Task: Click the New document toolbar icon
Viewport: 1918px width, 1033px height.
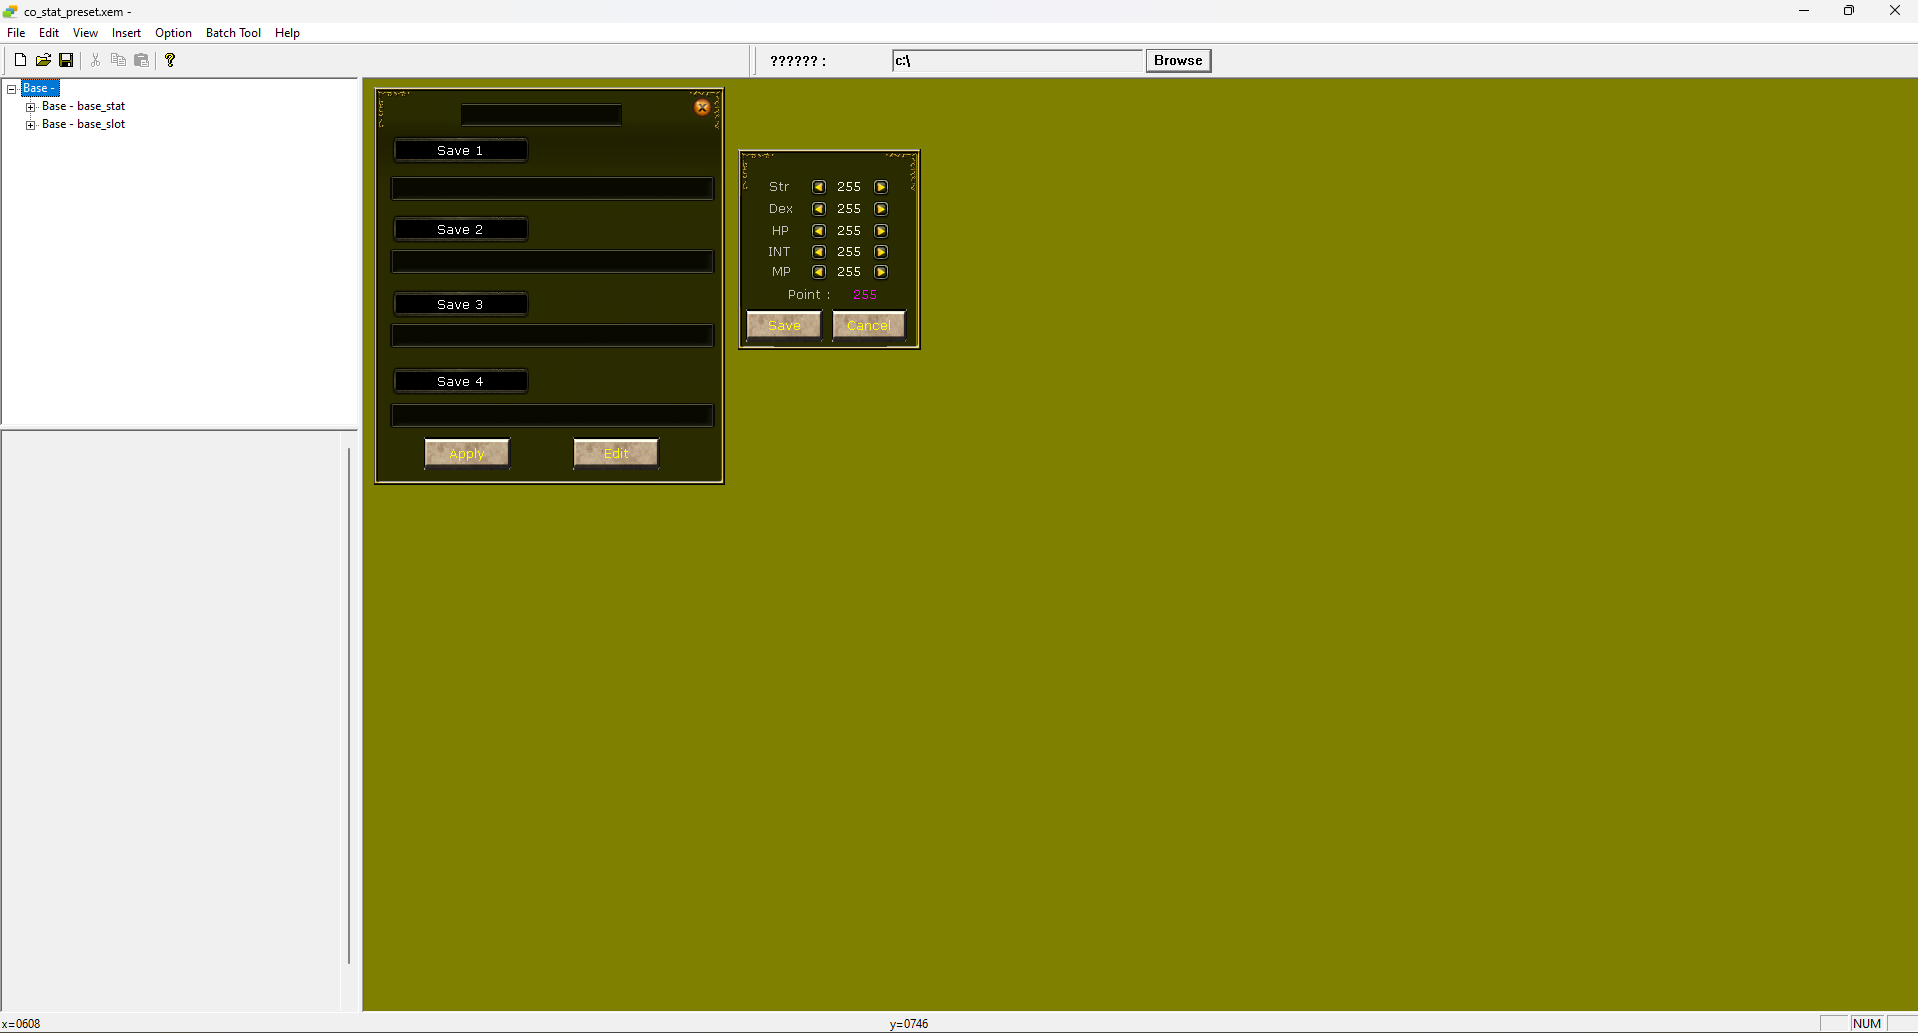Action: tap(20, 59)
